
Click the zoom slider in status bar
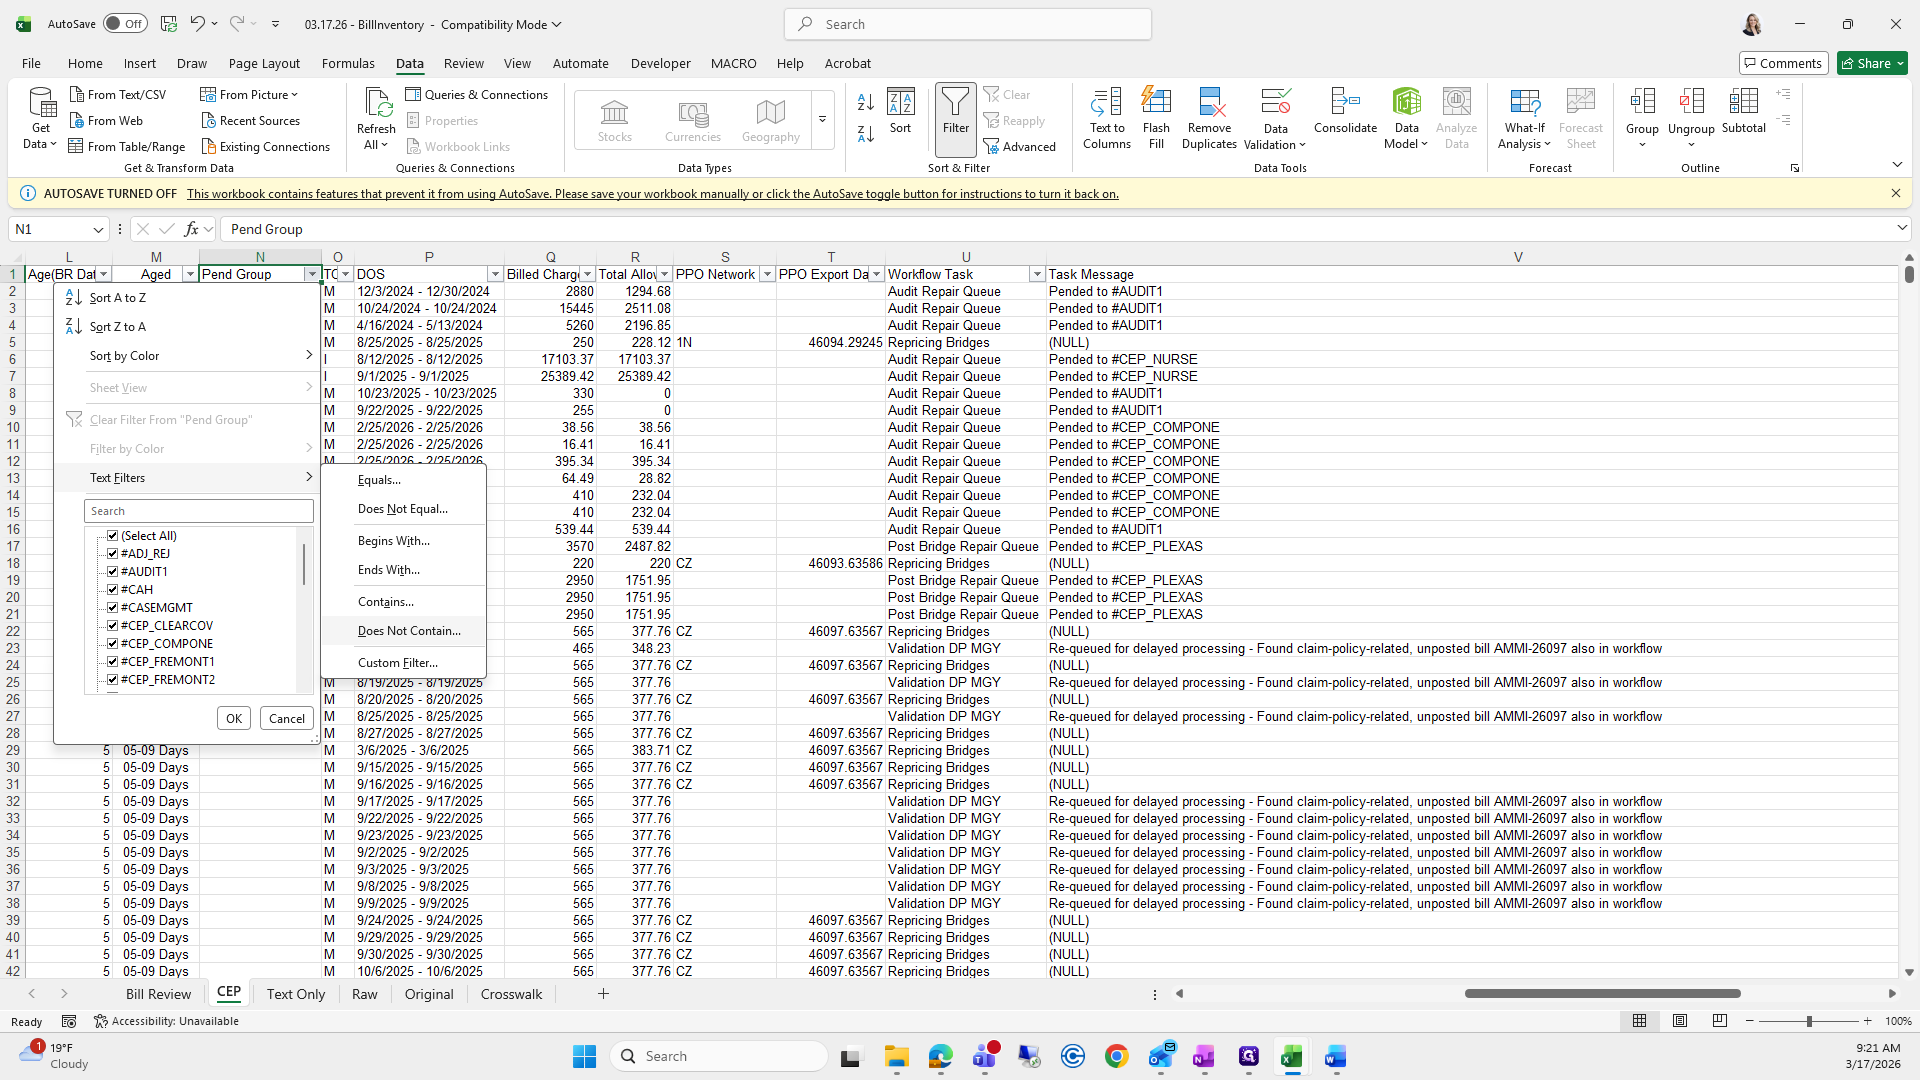1808,1021
